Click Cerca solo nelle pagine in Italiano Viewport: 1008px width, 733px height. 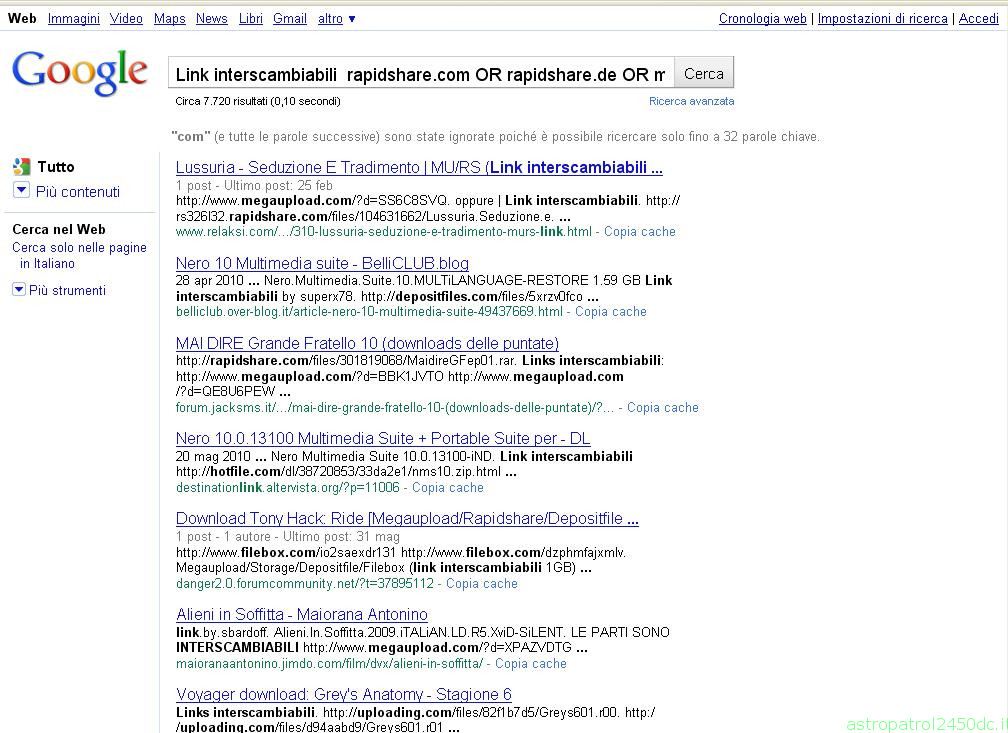pyautogui.click(x=80, y=255)
